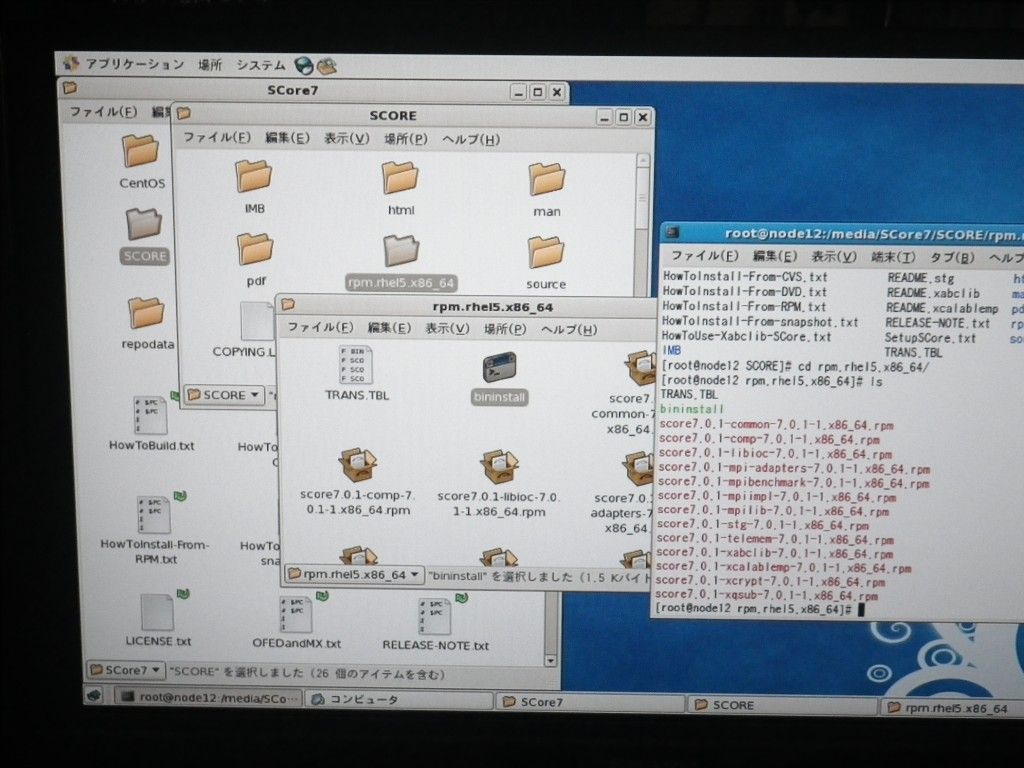The image size is (1024, 768).
Task: Open 編集(E) menu in SCORE window
Action: (287, 138)
